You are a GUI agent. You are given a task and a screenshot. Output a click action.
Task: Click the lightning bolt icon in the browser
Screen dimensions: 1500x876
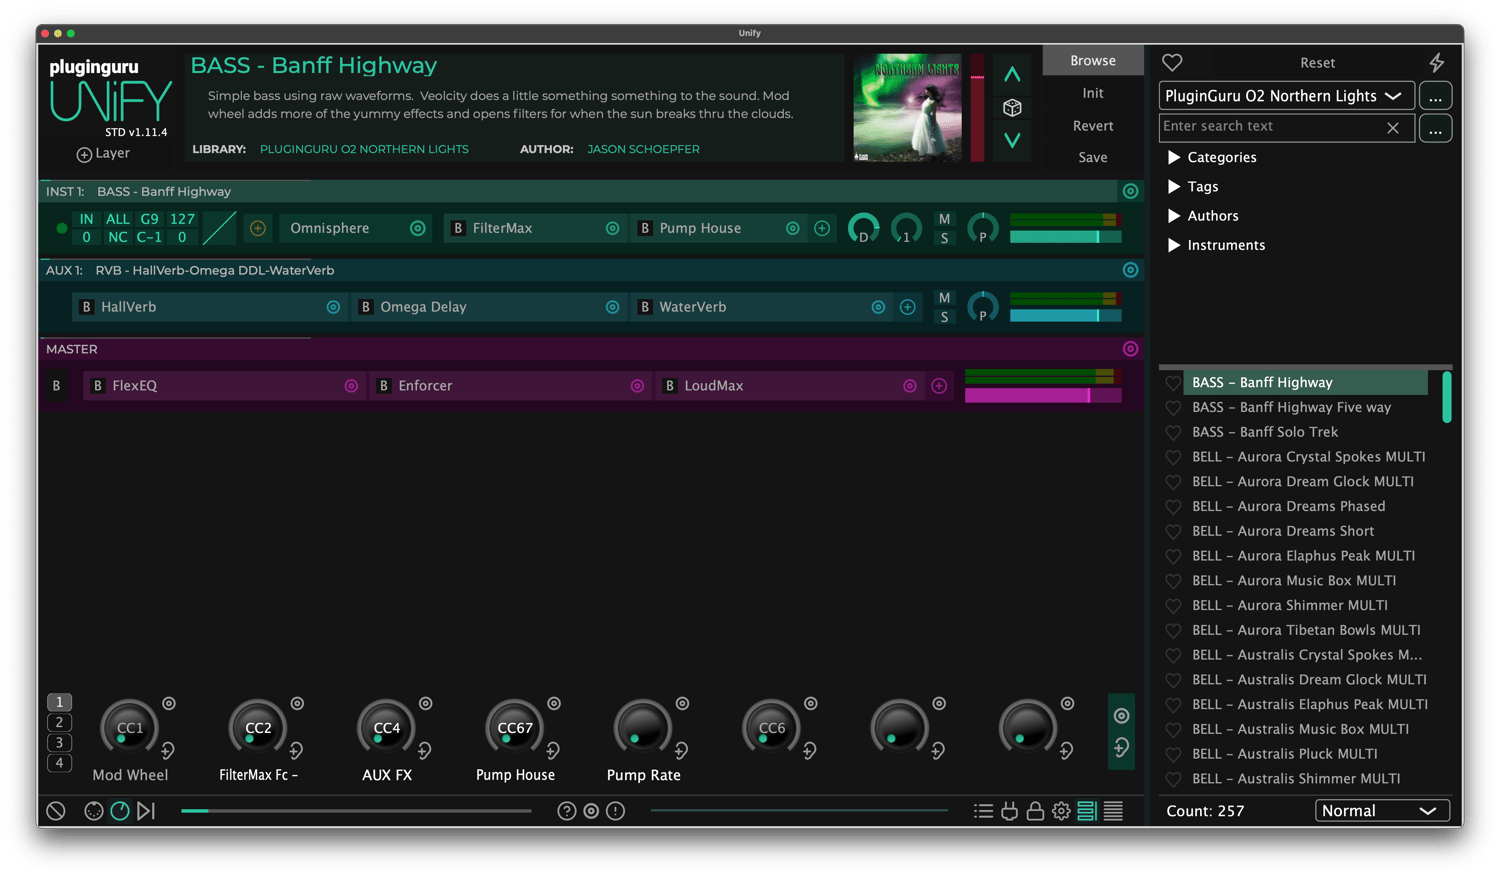1436,62
